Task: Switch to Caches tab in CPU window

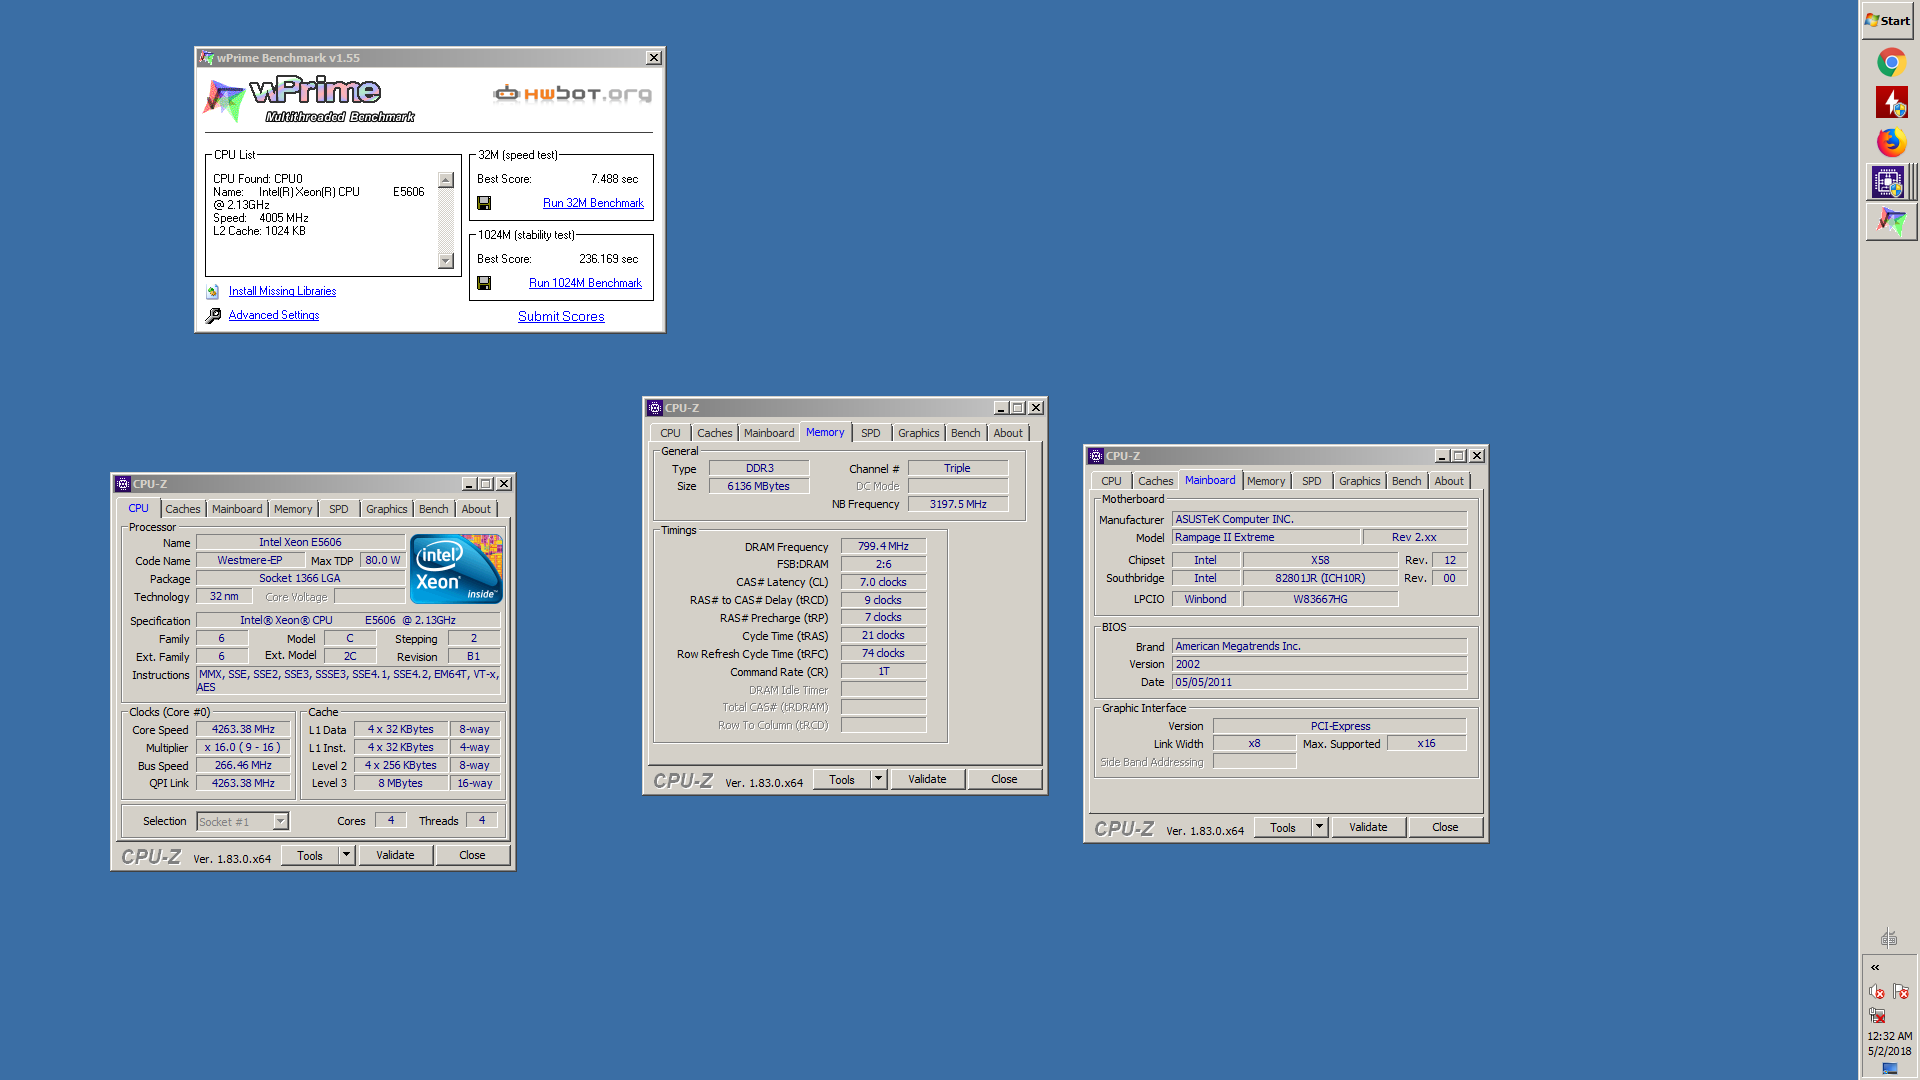Action: click(183, 509)
